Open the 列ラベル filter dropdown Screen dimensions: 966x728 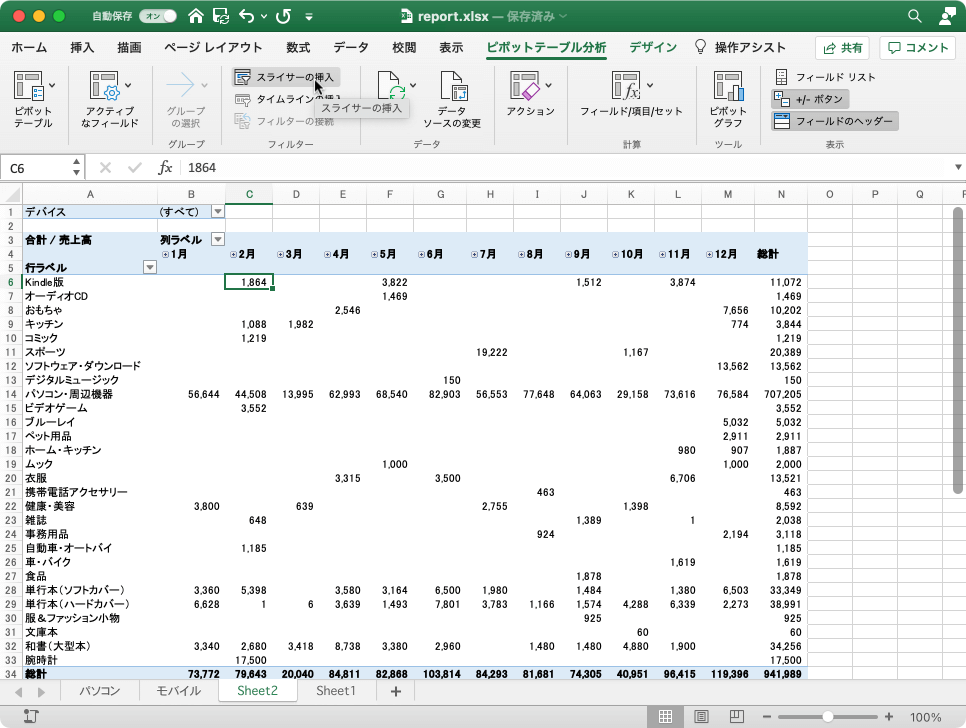[x=218, y=240]
